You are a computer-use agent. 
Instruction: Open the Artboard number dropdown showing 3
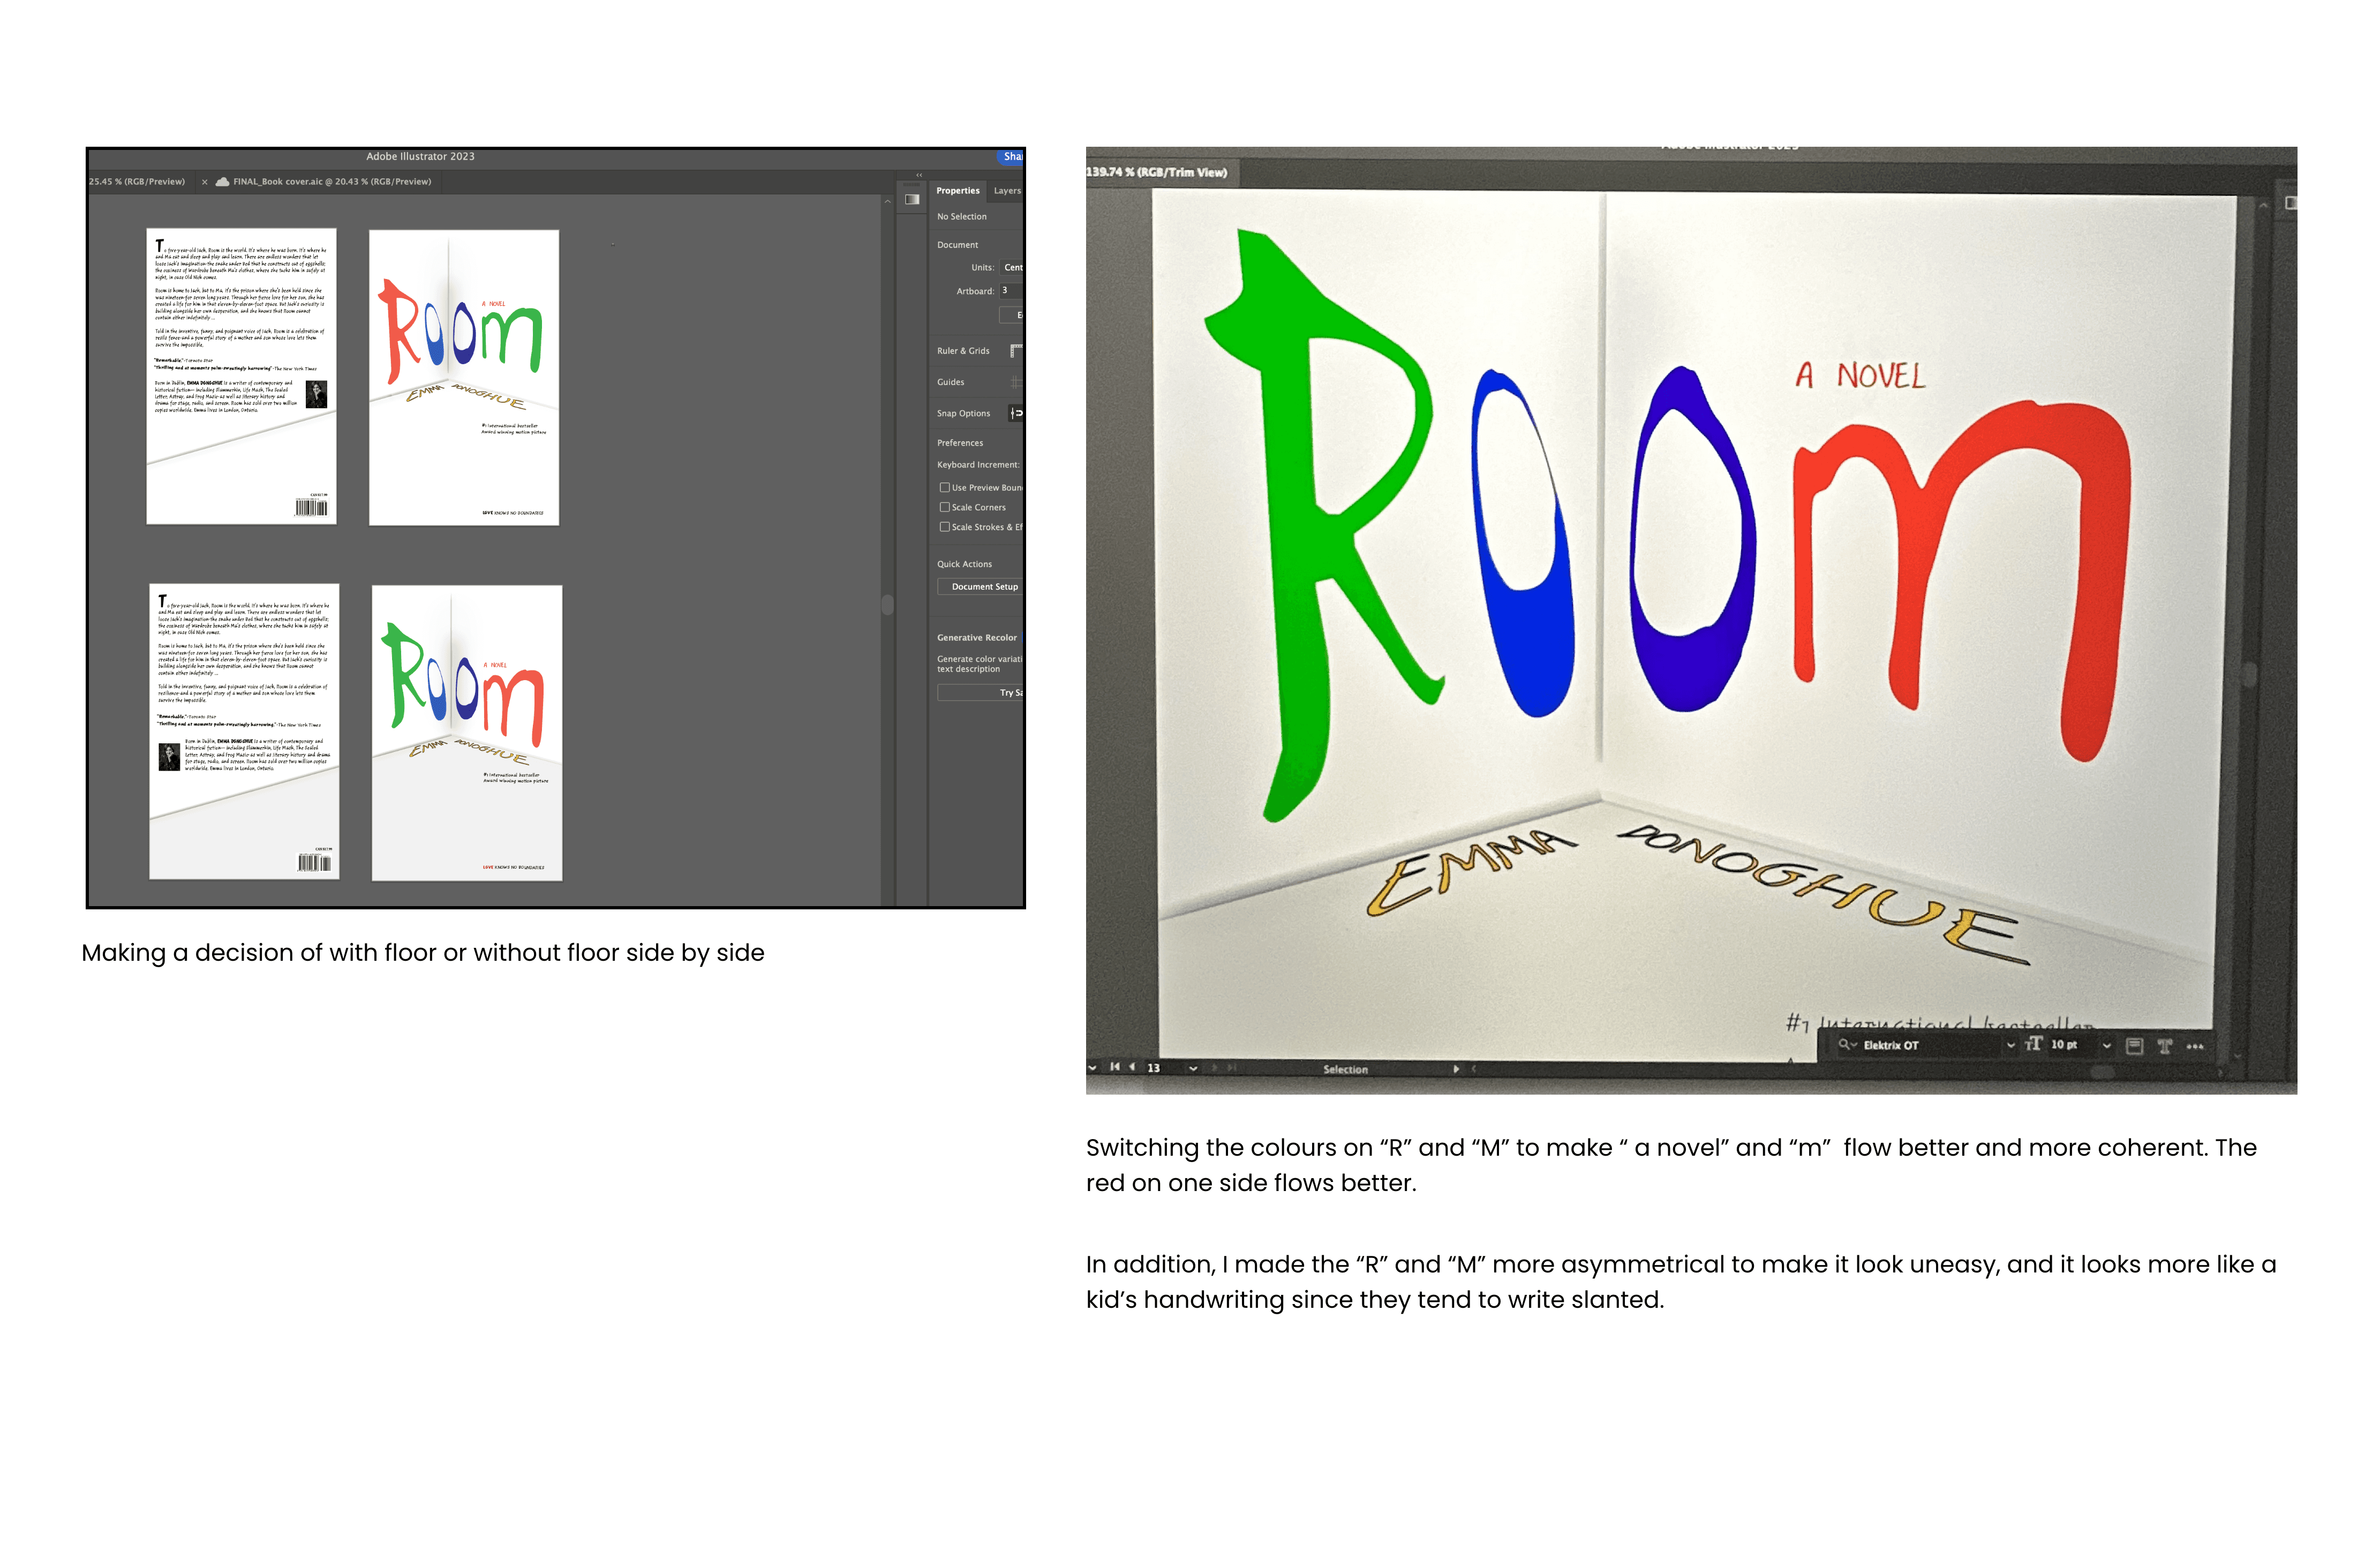tap(1011, 291)
